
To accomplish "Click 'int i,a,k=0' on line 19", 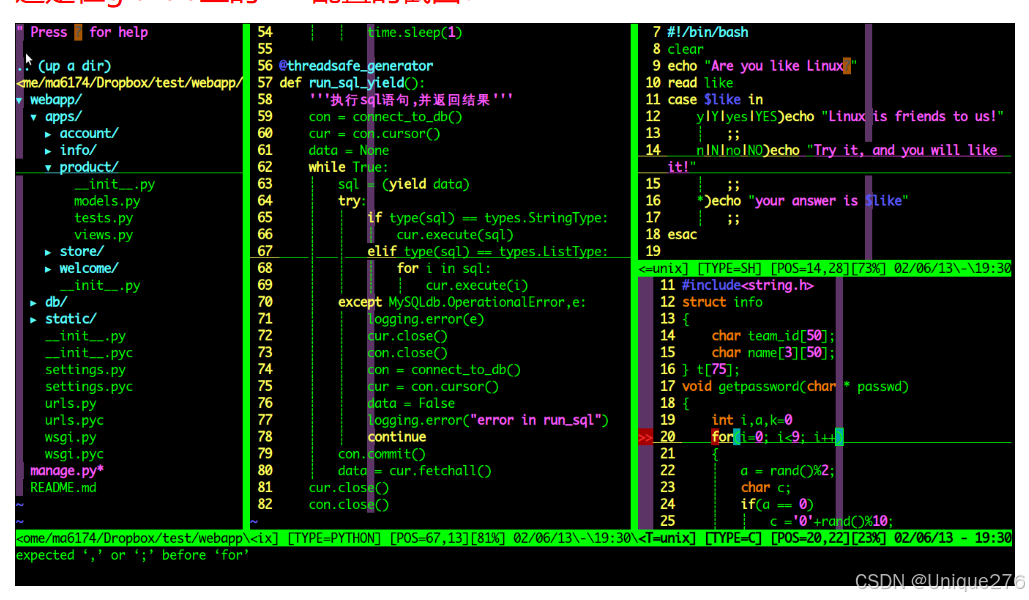I will [x=751, y=420].
